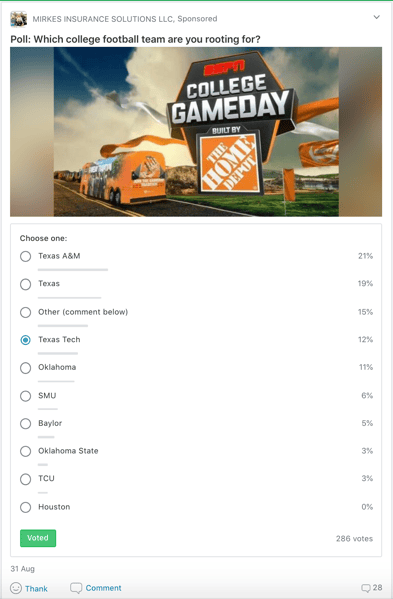
Task: Click the Mirkes Insurance Solutions avatar
Action: click(18, 19)
